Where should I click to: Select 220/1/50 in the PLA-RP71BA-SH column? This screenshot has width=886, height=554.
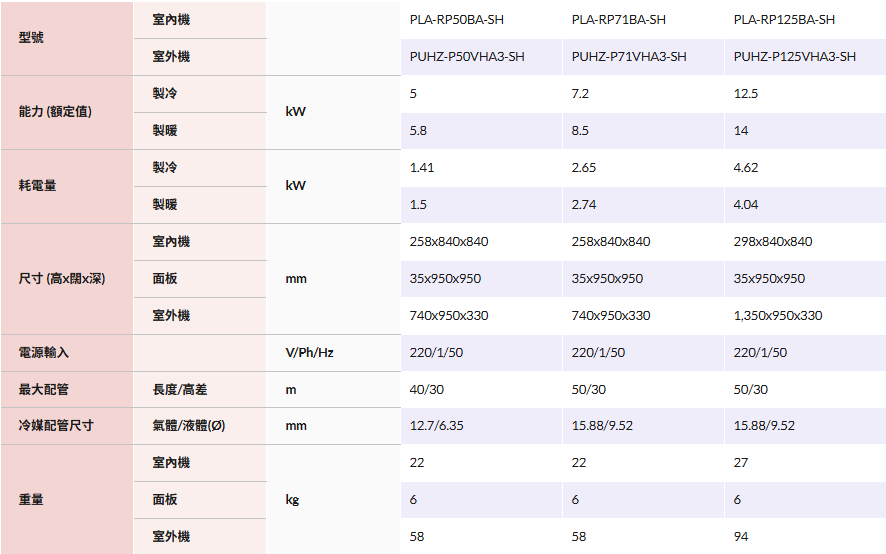pos(598,353)
